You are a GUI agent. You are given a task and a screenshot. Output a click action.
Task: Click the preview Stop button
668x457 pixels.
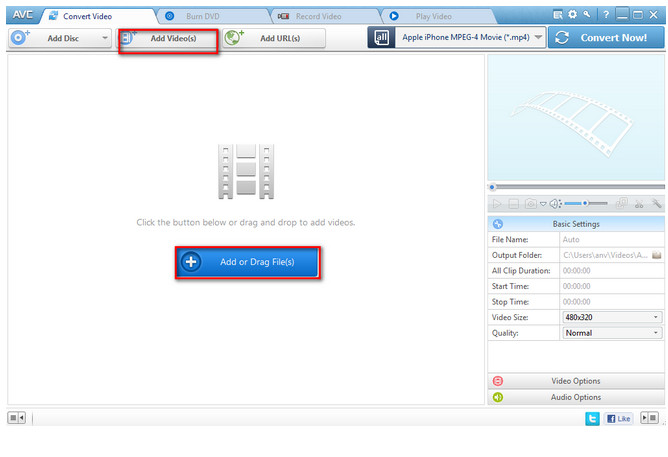point(514,204)
